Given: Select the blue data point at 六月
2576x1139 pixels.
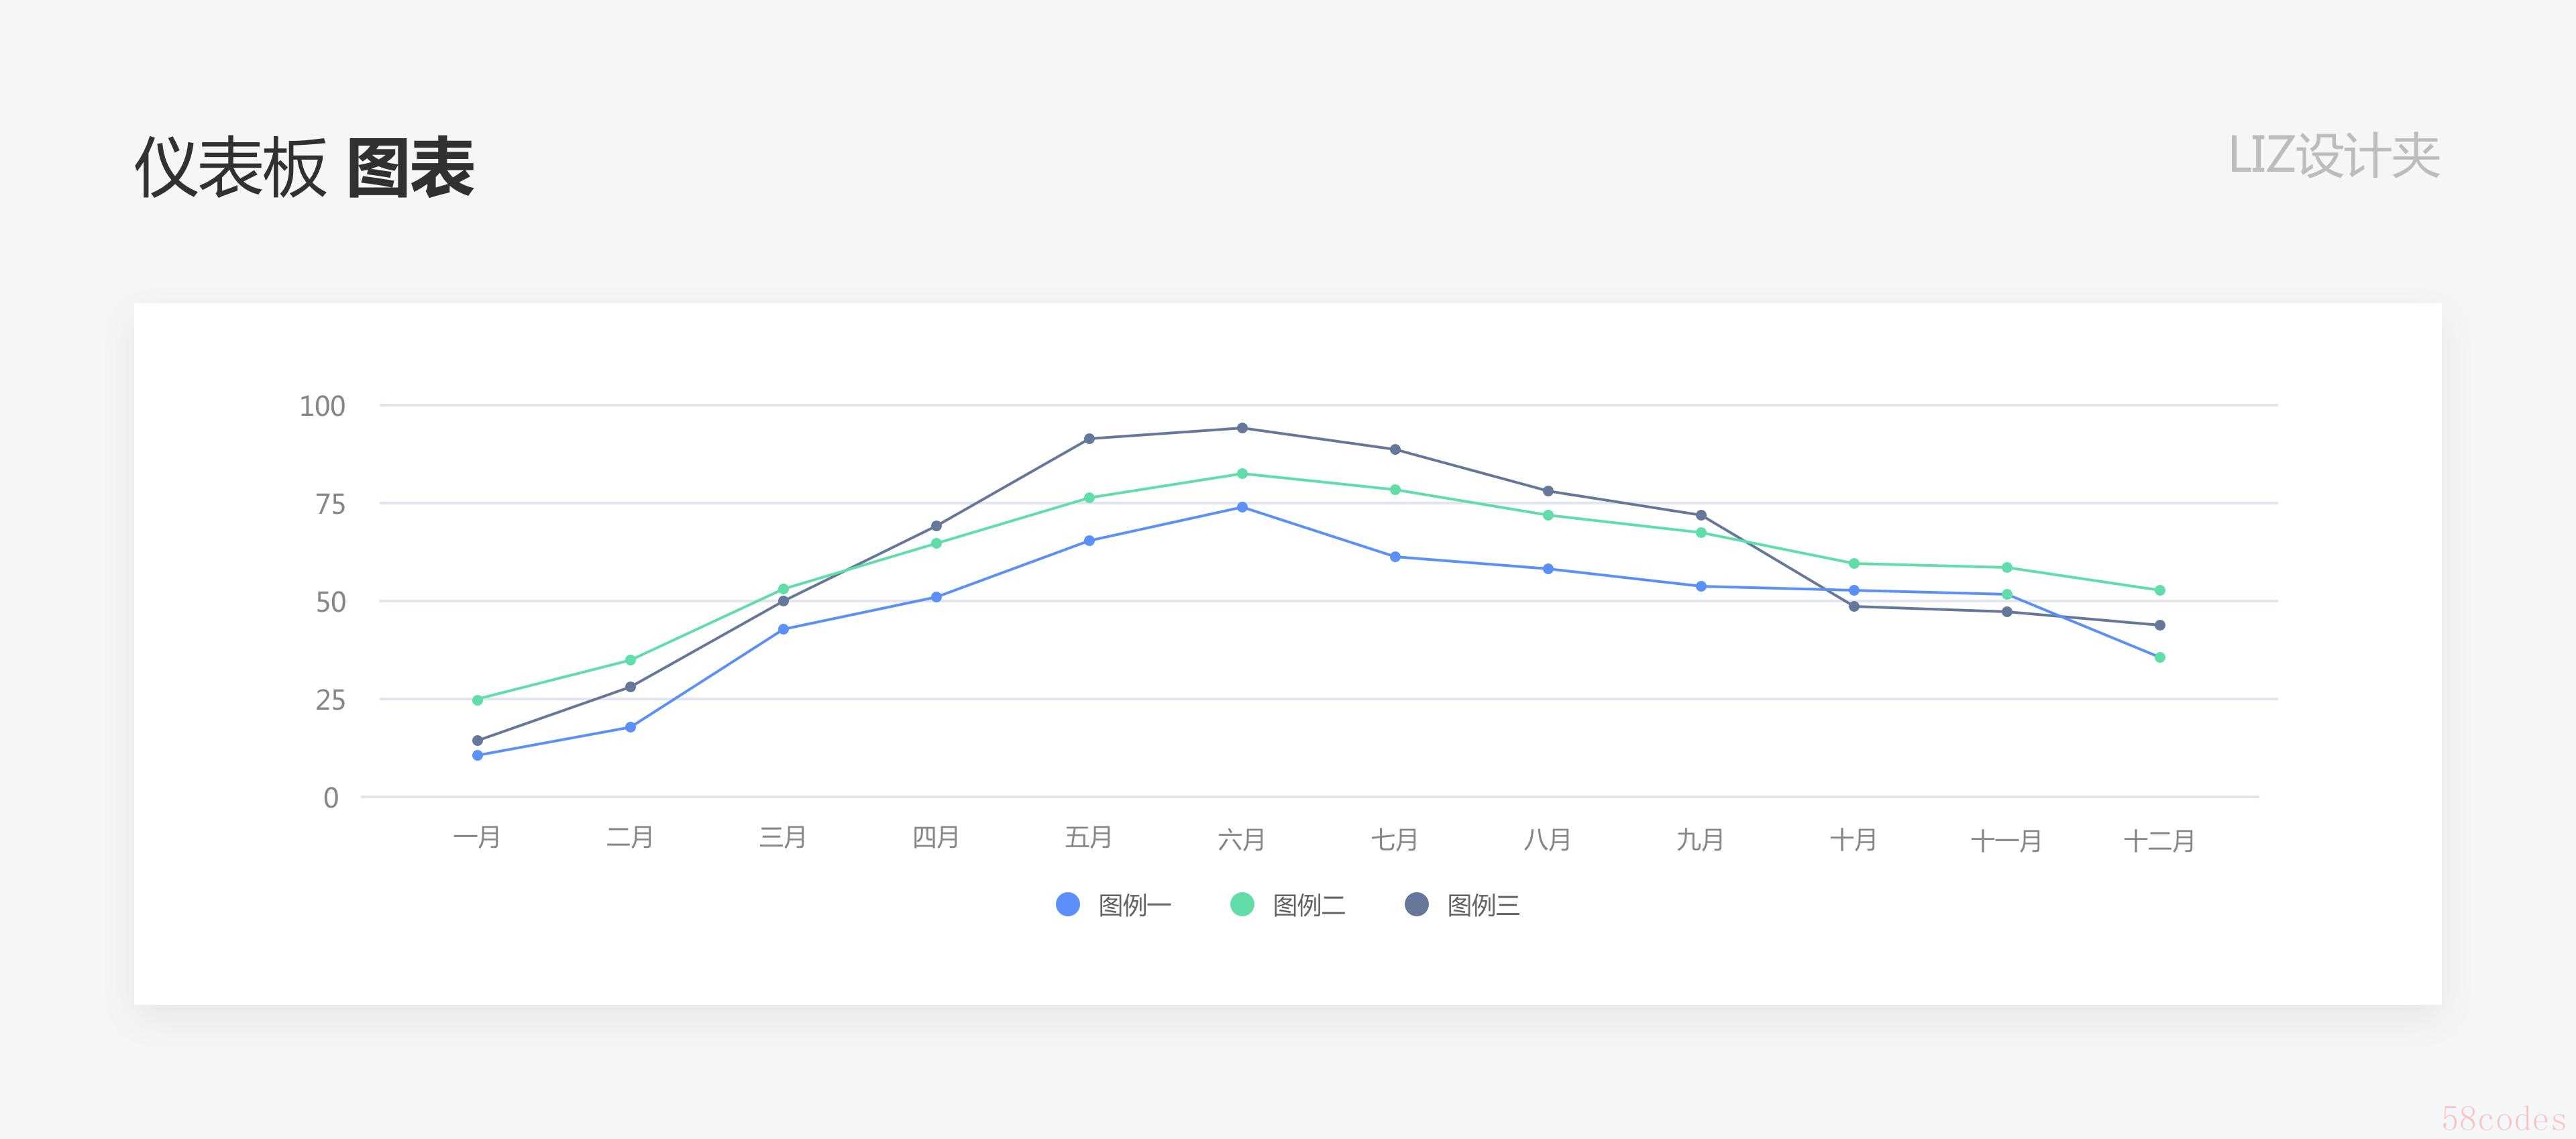Looking at the screenshot, I should click(x=1242, y=507).
